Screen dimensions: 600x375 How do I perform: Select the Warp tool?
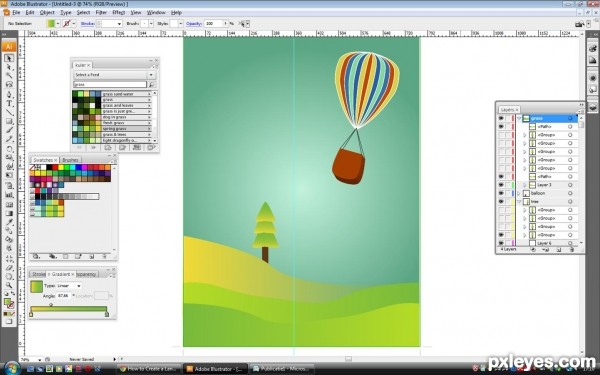tap(9, 167)
